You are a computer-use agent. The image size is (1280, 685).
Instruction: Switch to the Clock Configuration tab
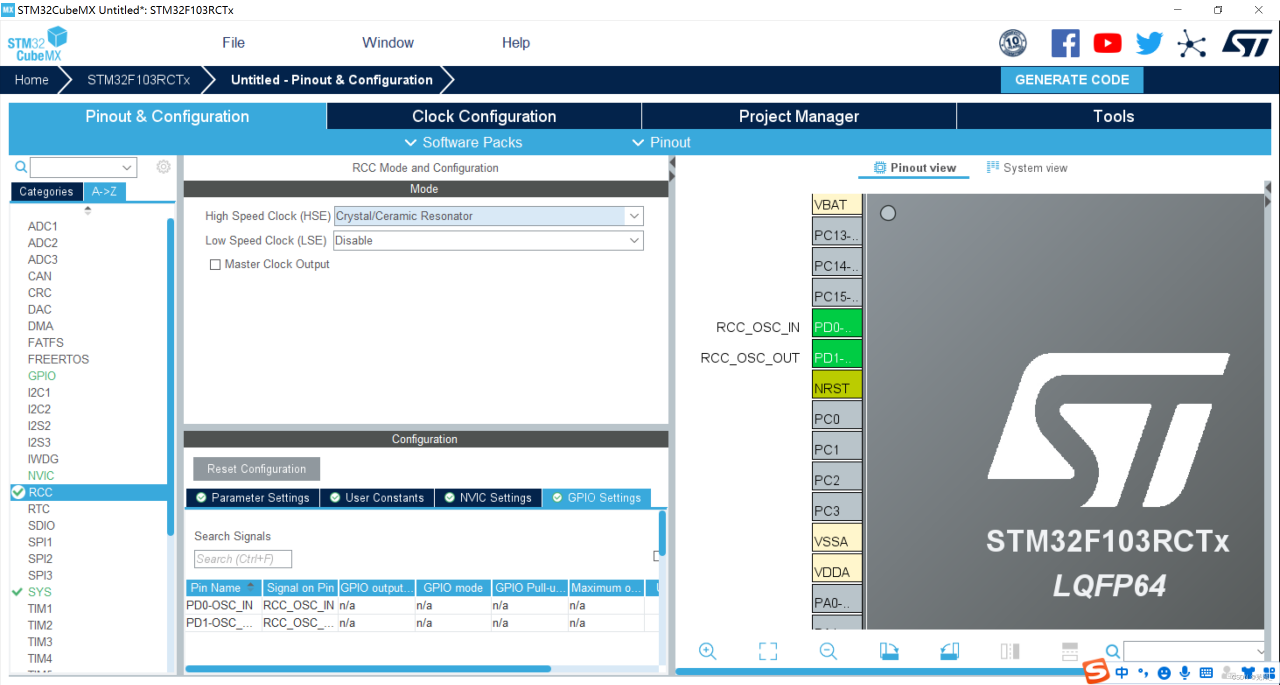click(x=484, y=116)
